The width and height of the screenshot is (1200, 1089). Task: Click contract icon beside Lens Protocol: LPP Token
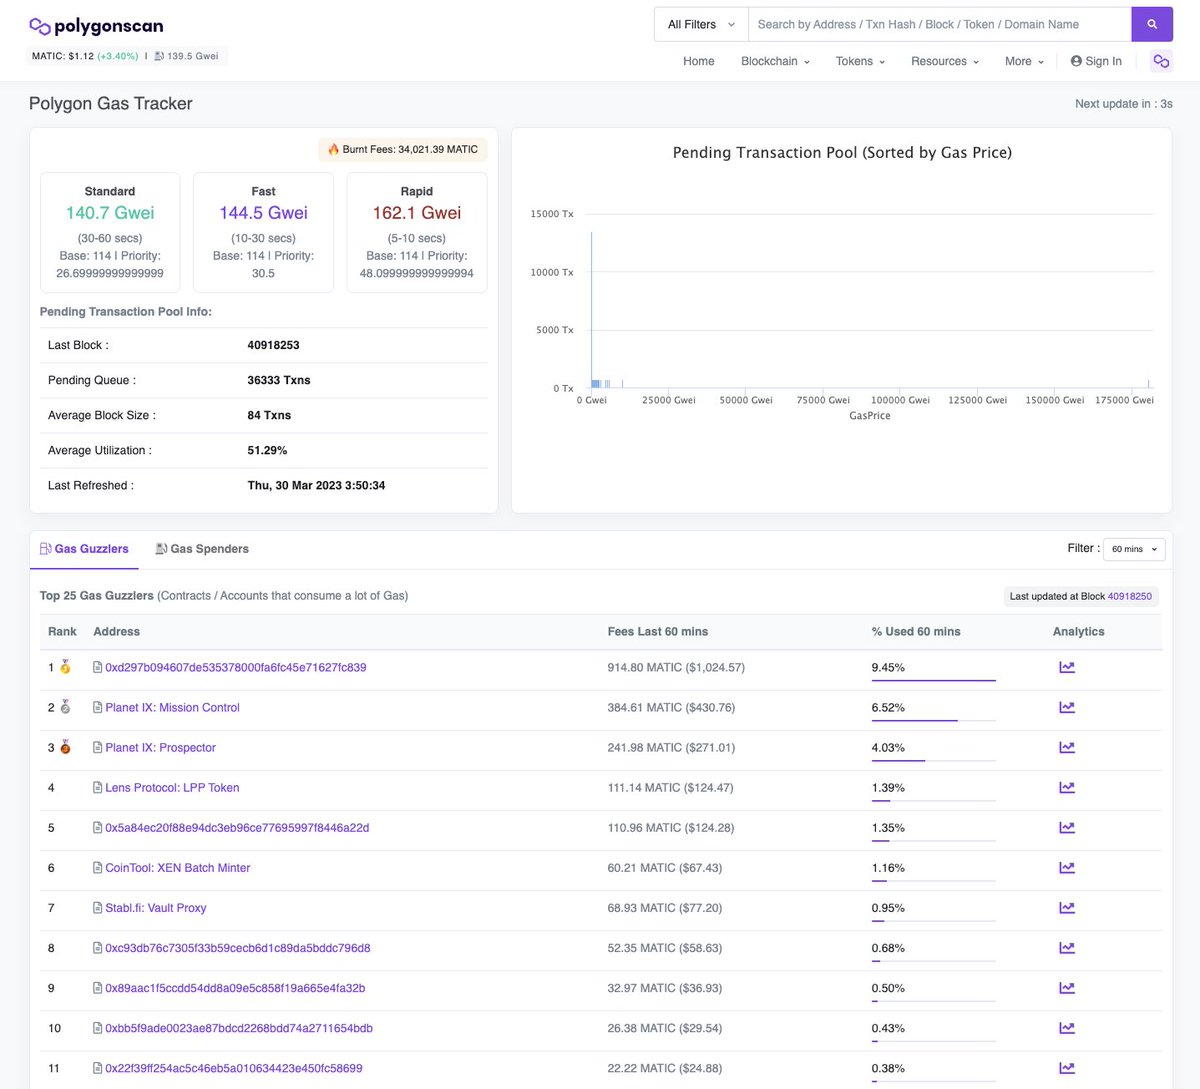tap(97, 787)
